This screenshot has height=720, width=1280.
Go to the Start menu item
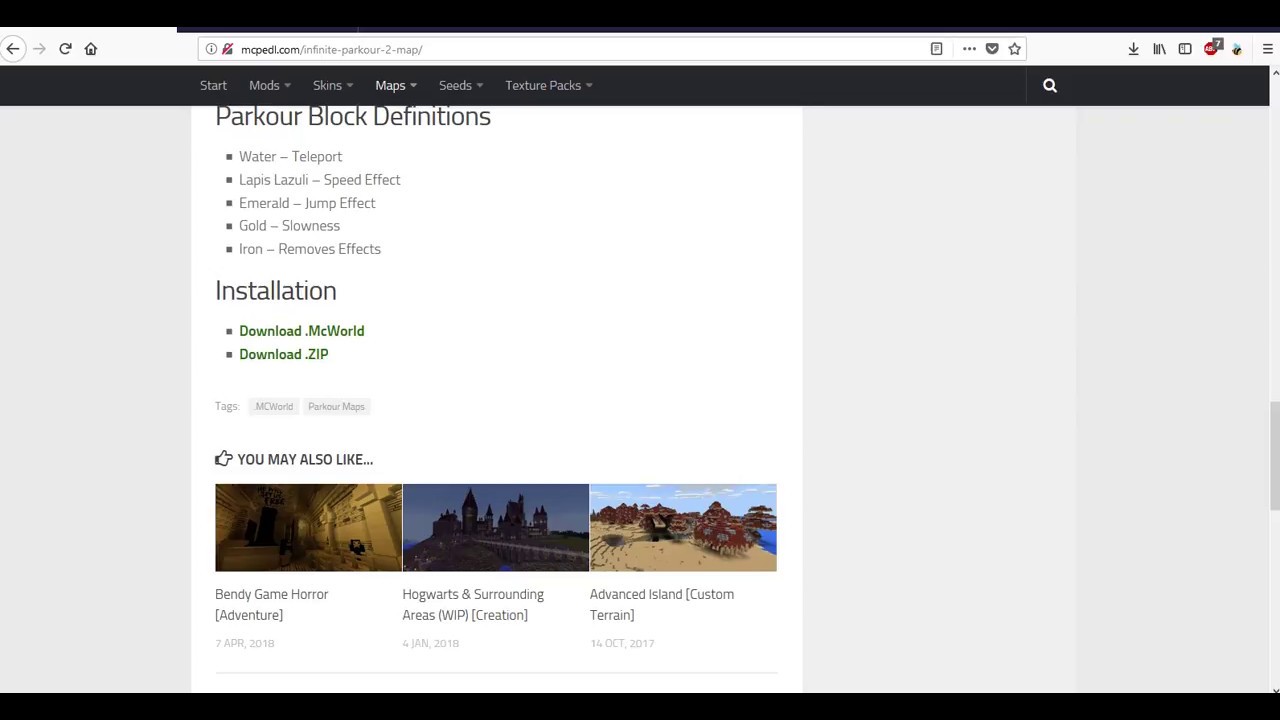213,86
